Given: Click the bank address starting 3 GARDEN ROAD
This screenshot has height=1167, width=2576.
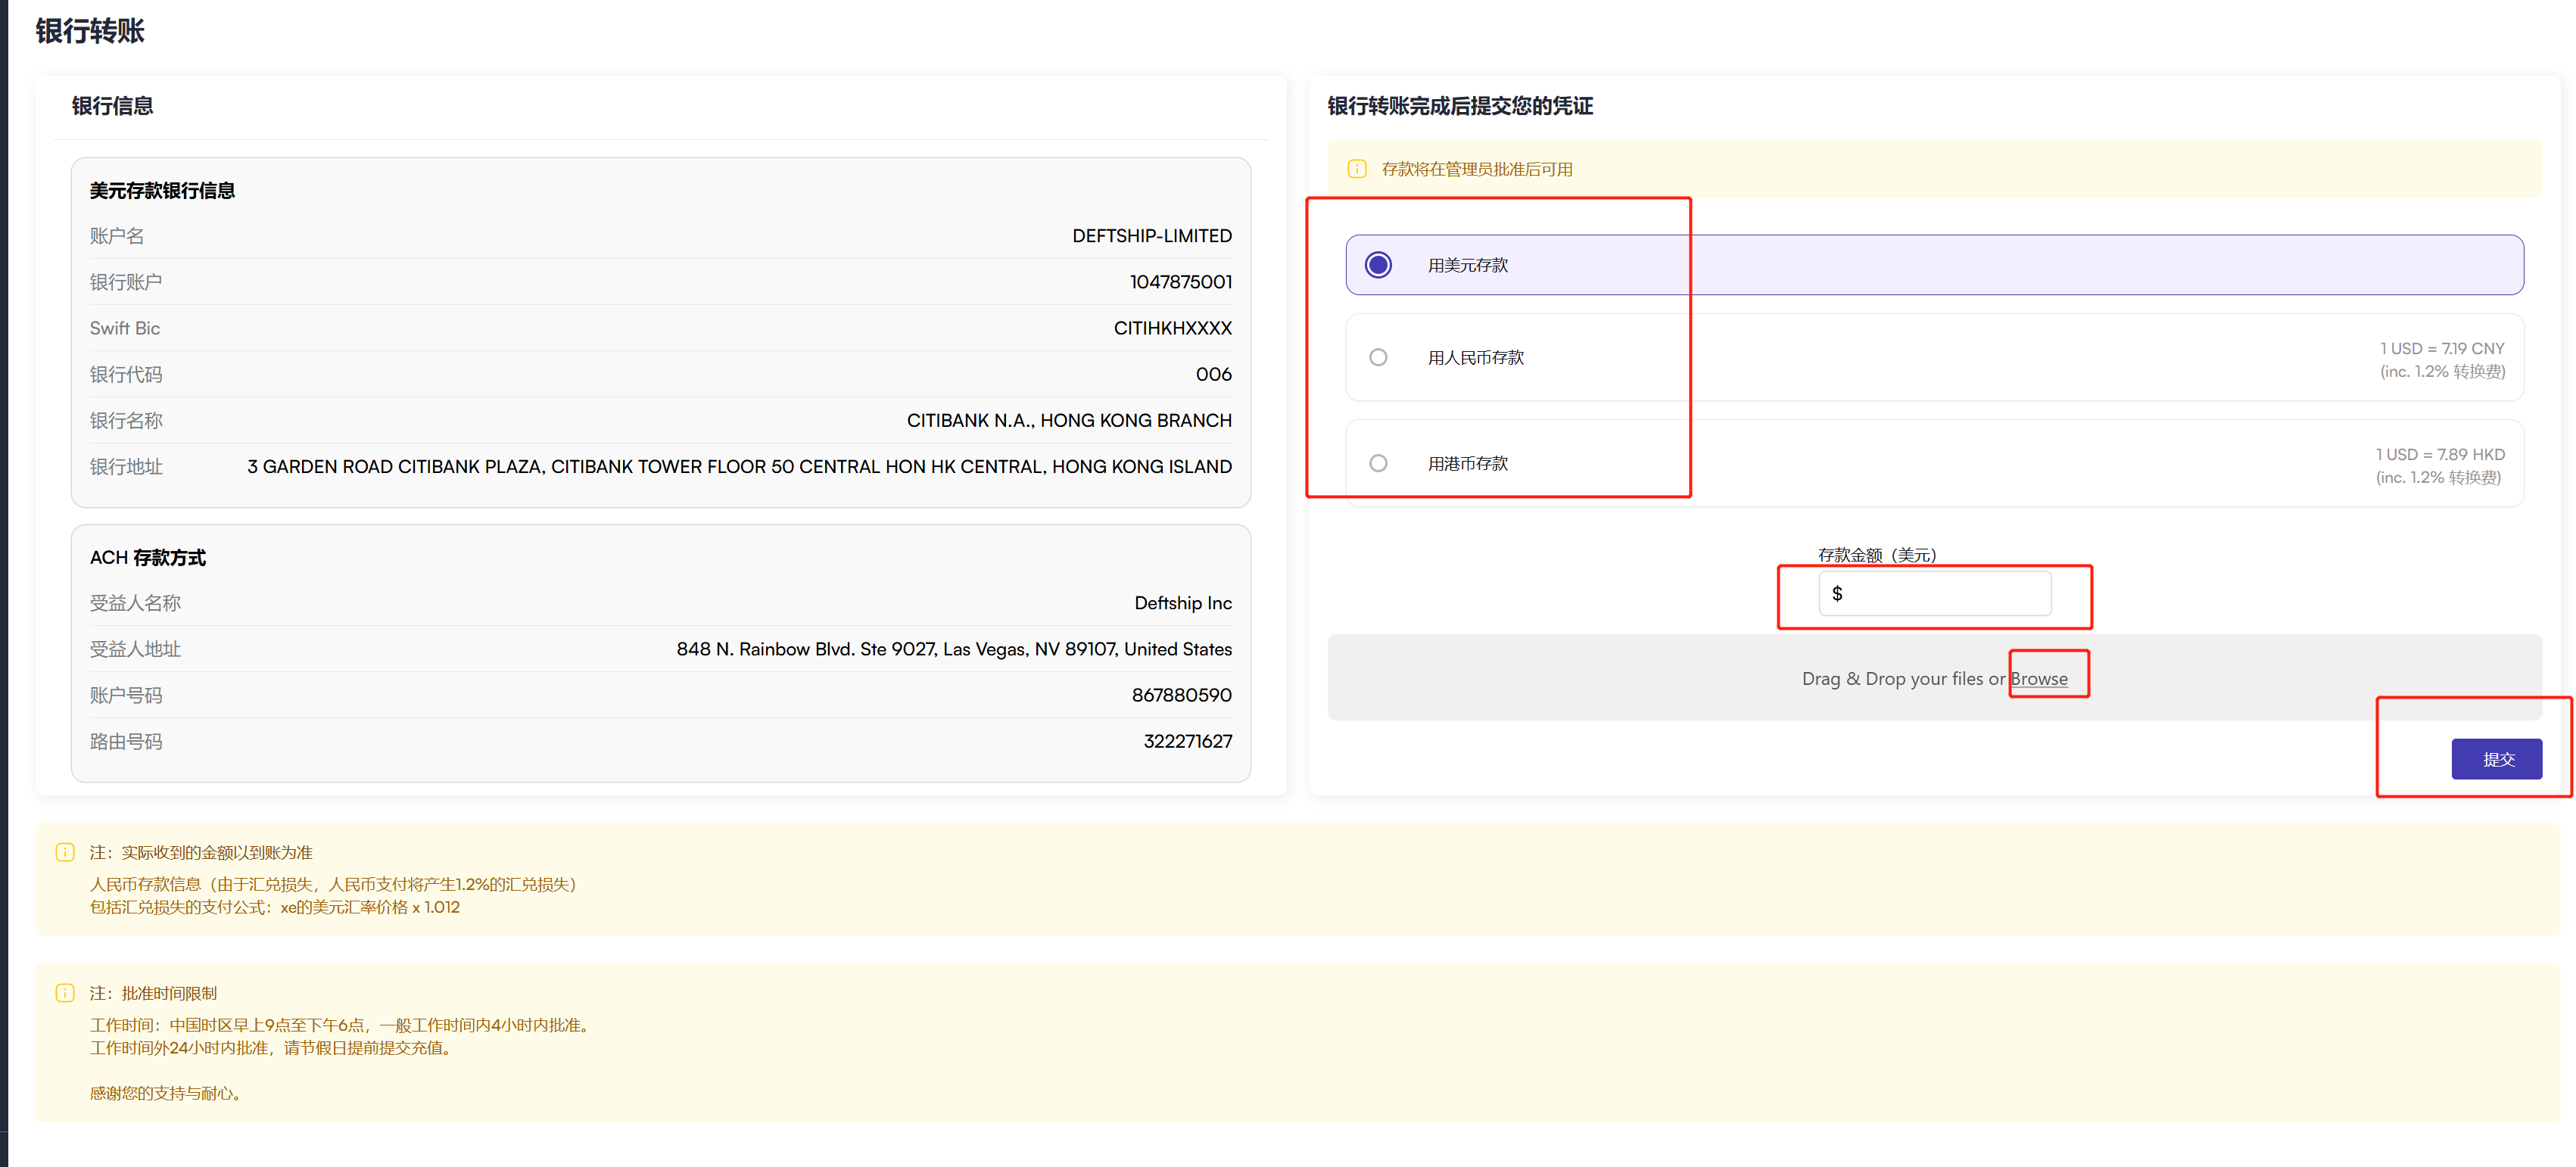Looking at the screenshot, I should pyautogui.click(x=739, y=466).
